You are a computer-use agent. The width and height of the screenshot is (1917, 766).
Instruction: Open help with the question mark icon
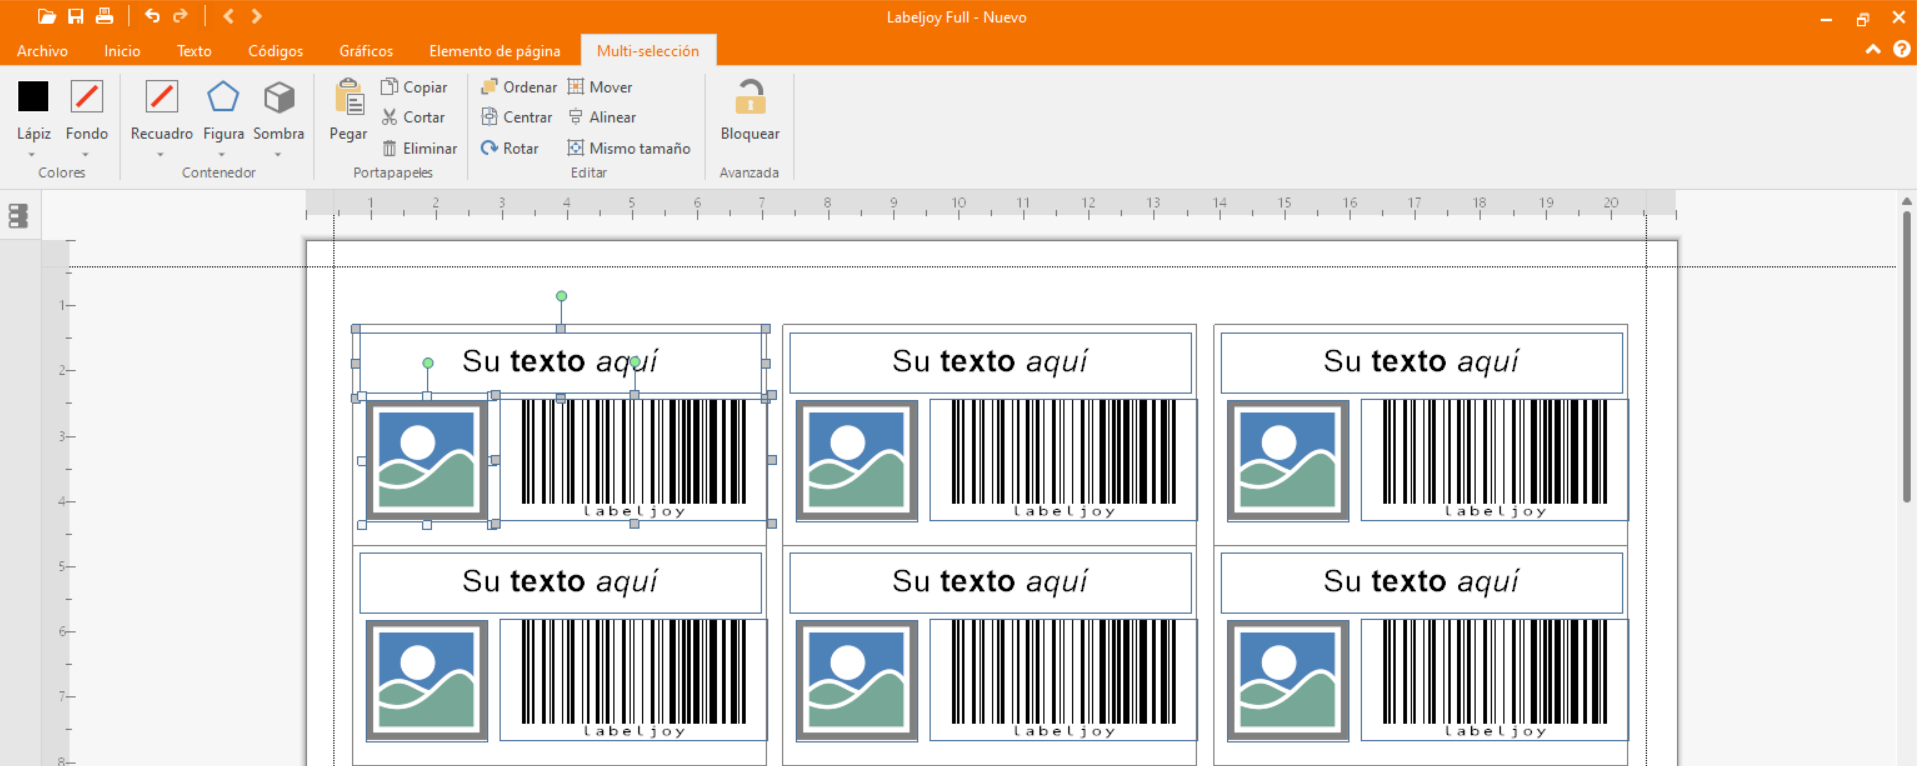[1902, 50]
